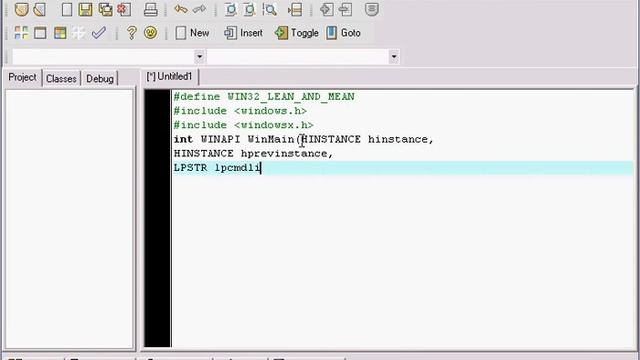Compile using the four-squares icon
Viewport: 640px width, 360px height.
click(21, 33)
